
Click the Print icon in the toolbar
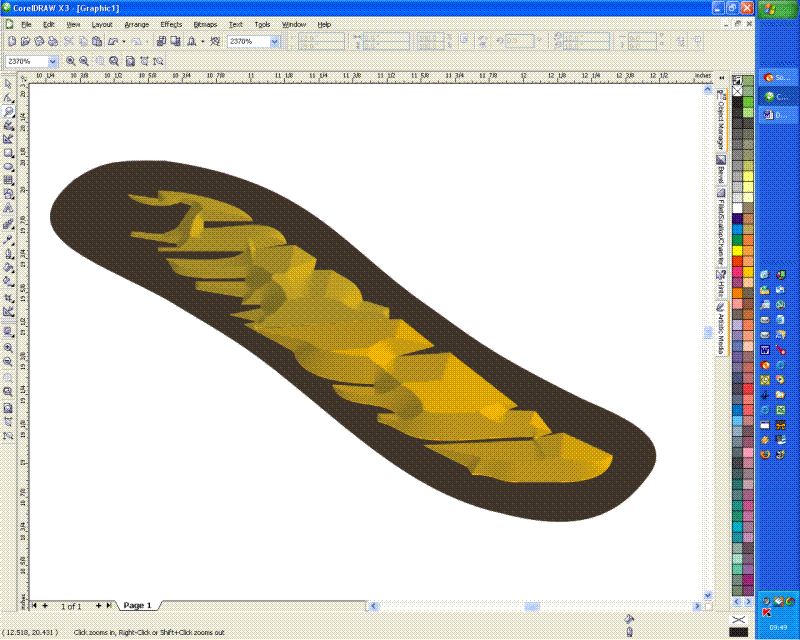[54, 42]
